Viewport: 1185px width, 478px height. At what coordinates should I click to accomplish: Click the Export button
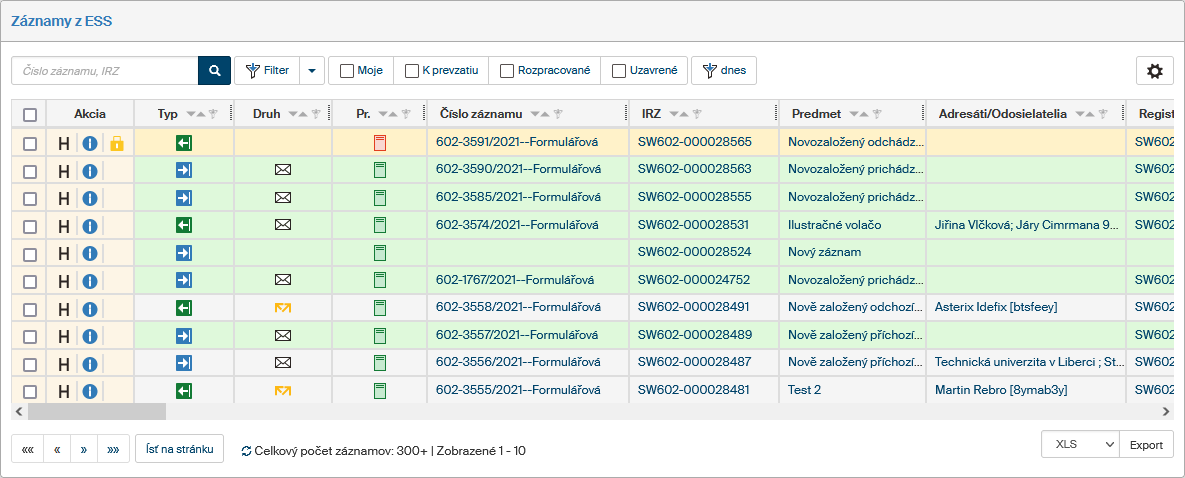1145,445
